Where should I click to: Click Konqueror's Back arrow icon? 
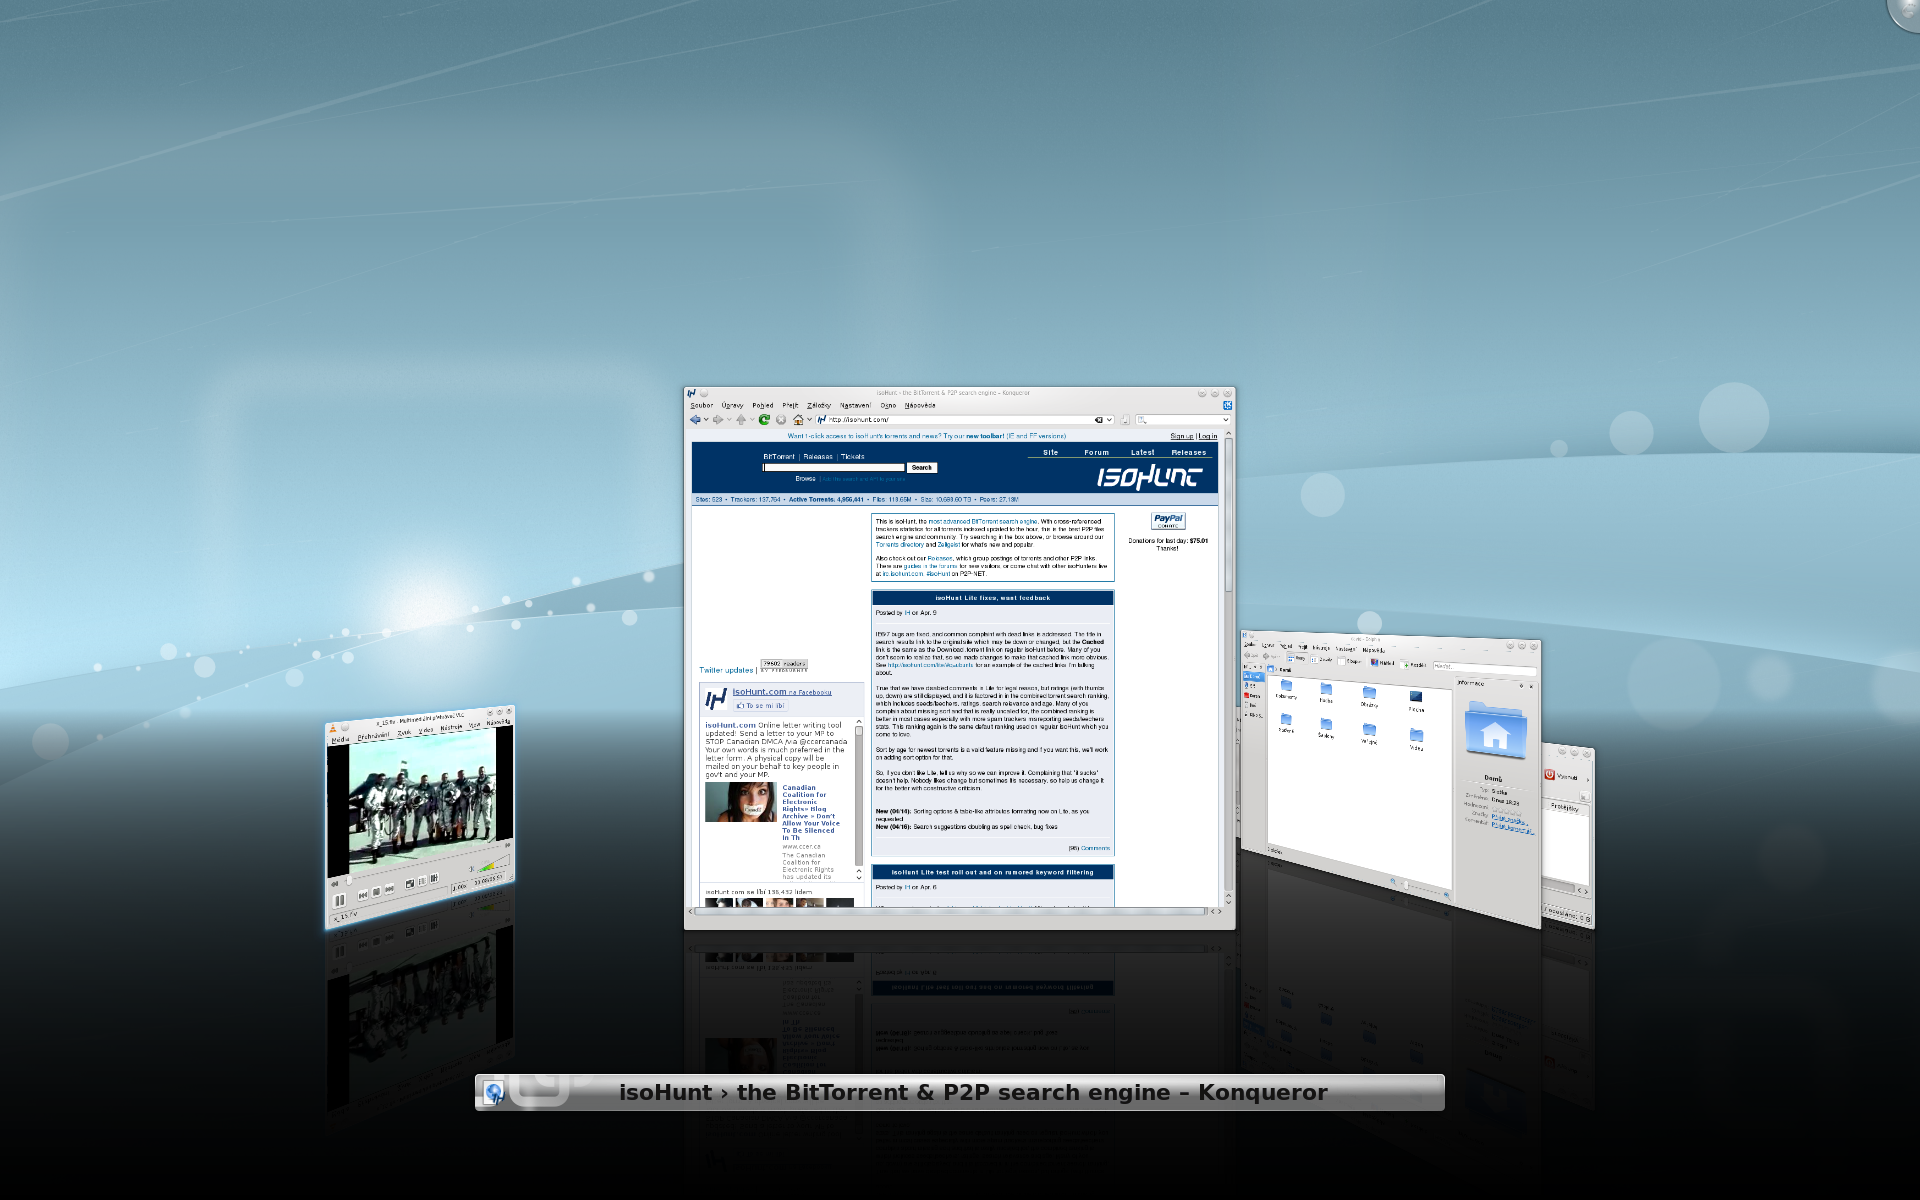[695, 420]
